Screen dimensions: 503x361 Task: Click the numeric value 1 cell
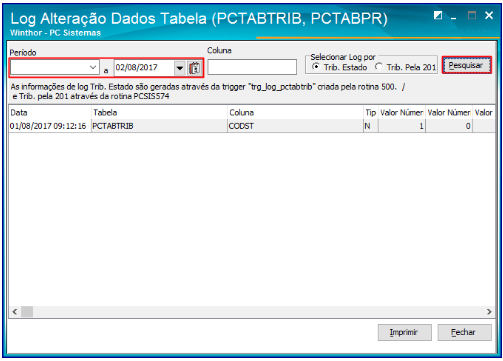coord(402,126)
